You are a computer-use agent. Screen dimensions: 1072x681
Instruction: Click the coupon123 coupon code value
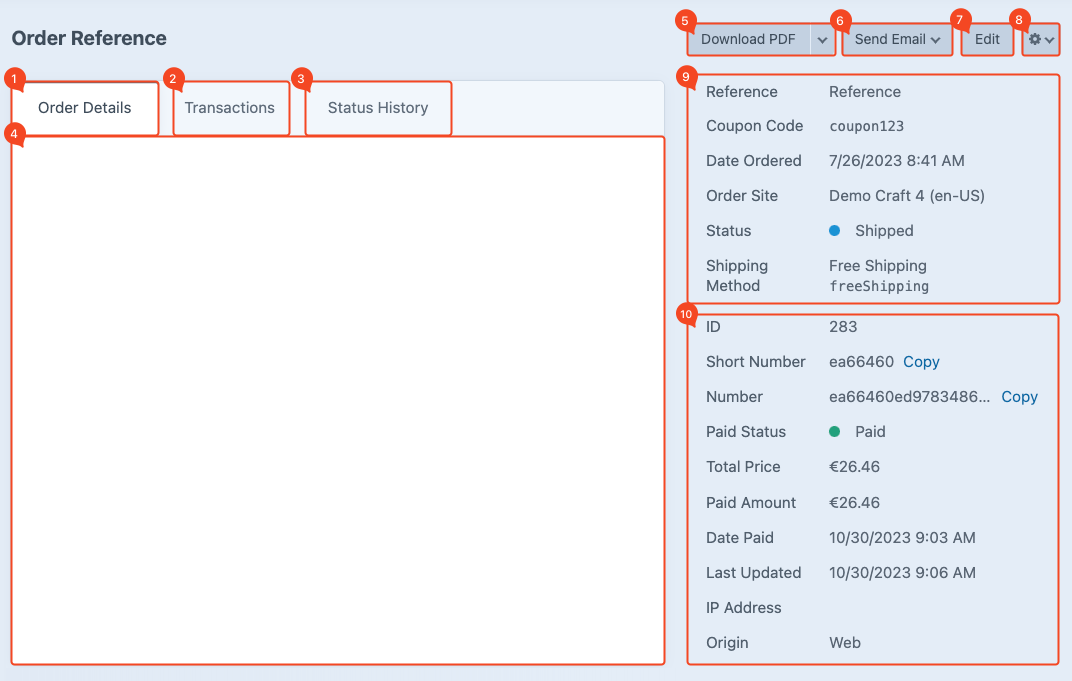pyautogui.click(x=867, y=126)
